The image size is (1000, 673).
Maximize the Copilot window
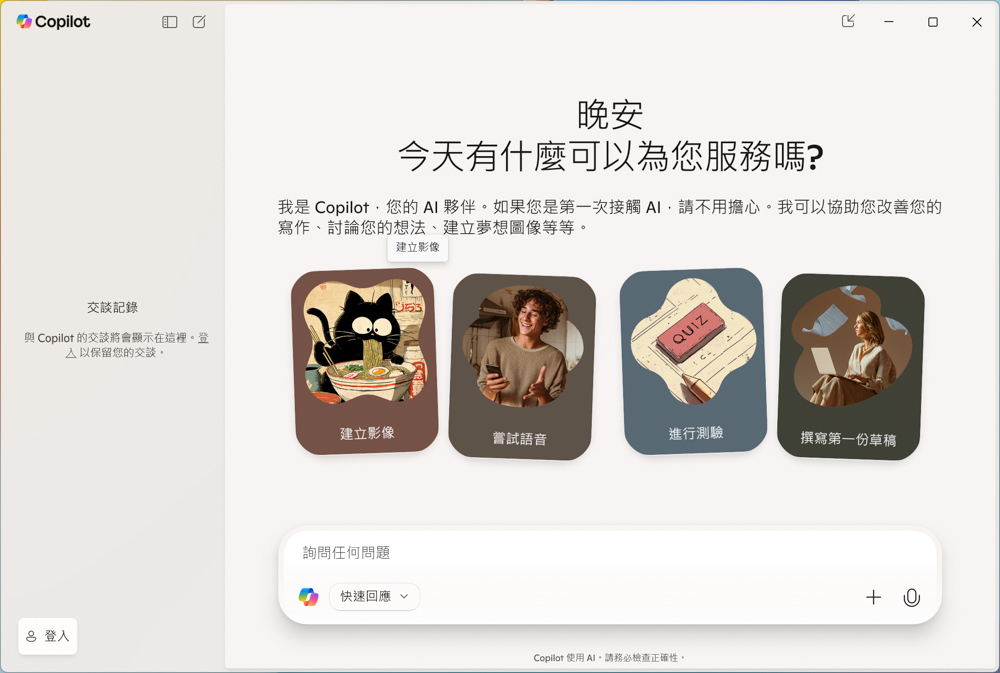932,22
